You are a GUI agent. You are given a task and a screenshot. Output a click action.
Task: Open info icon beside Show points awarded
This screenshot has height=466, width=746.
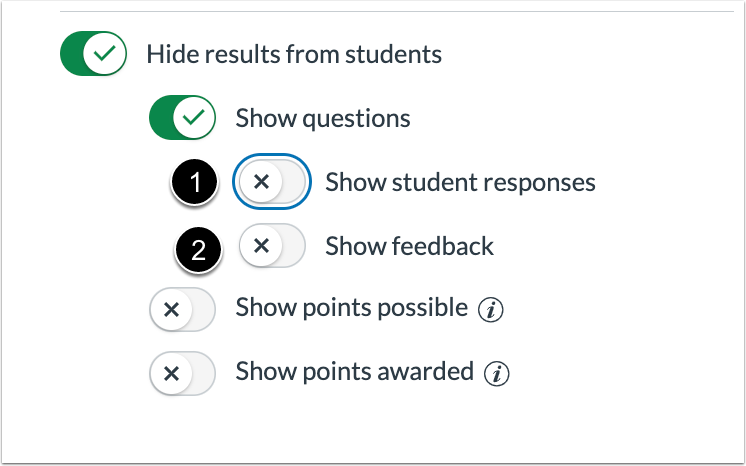click(496, 374)
